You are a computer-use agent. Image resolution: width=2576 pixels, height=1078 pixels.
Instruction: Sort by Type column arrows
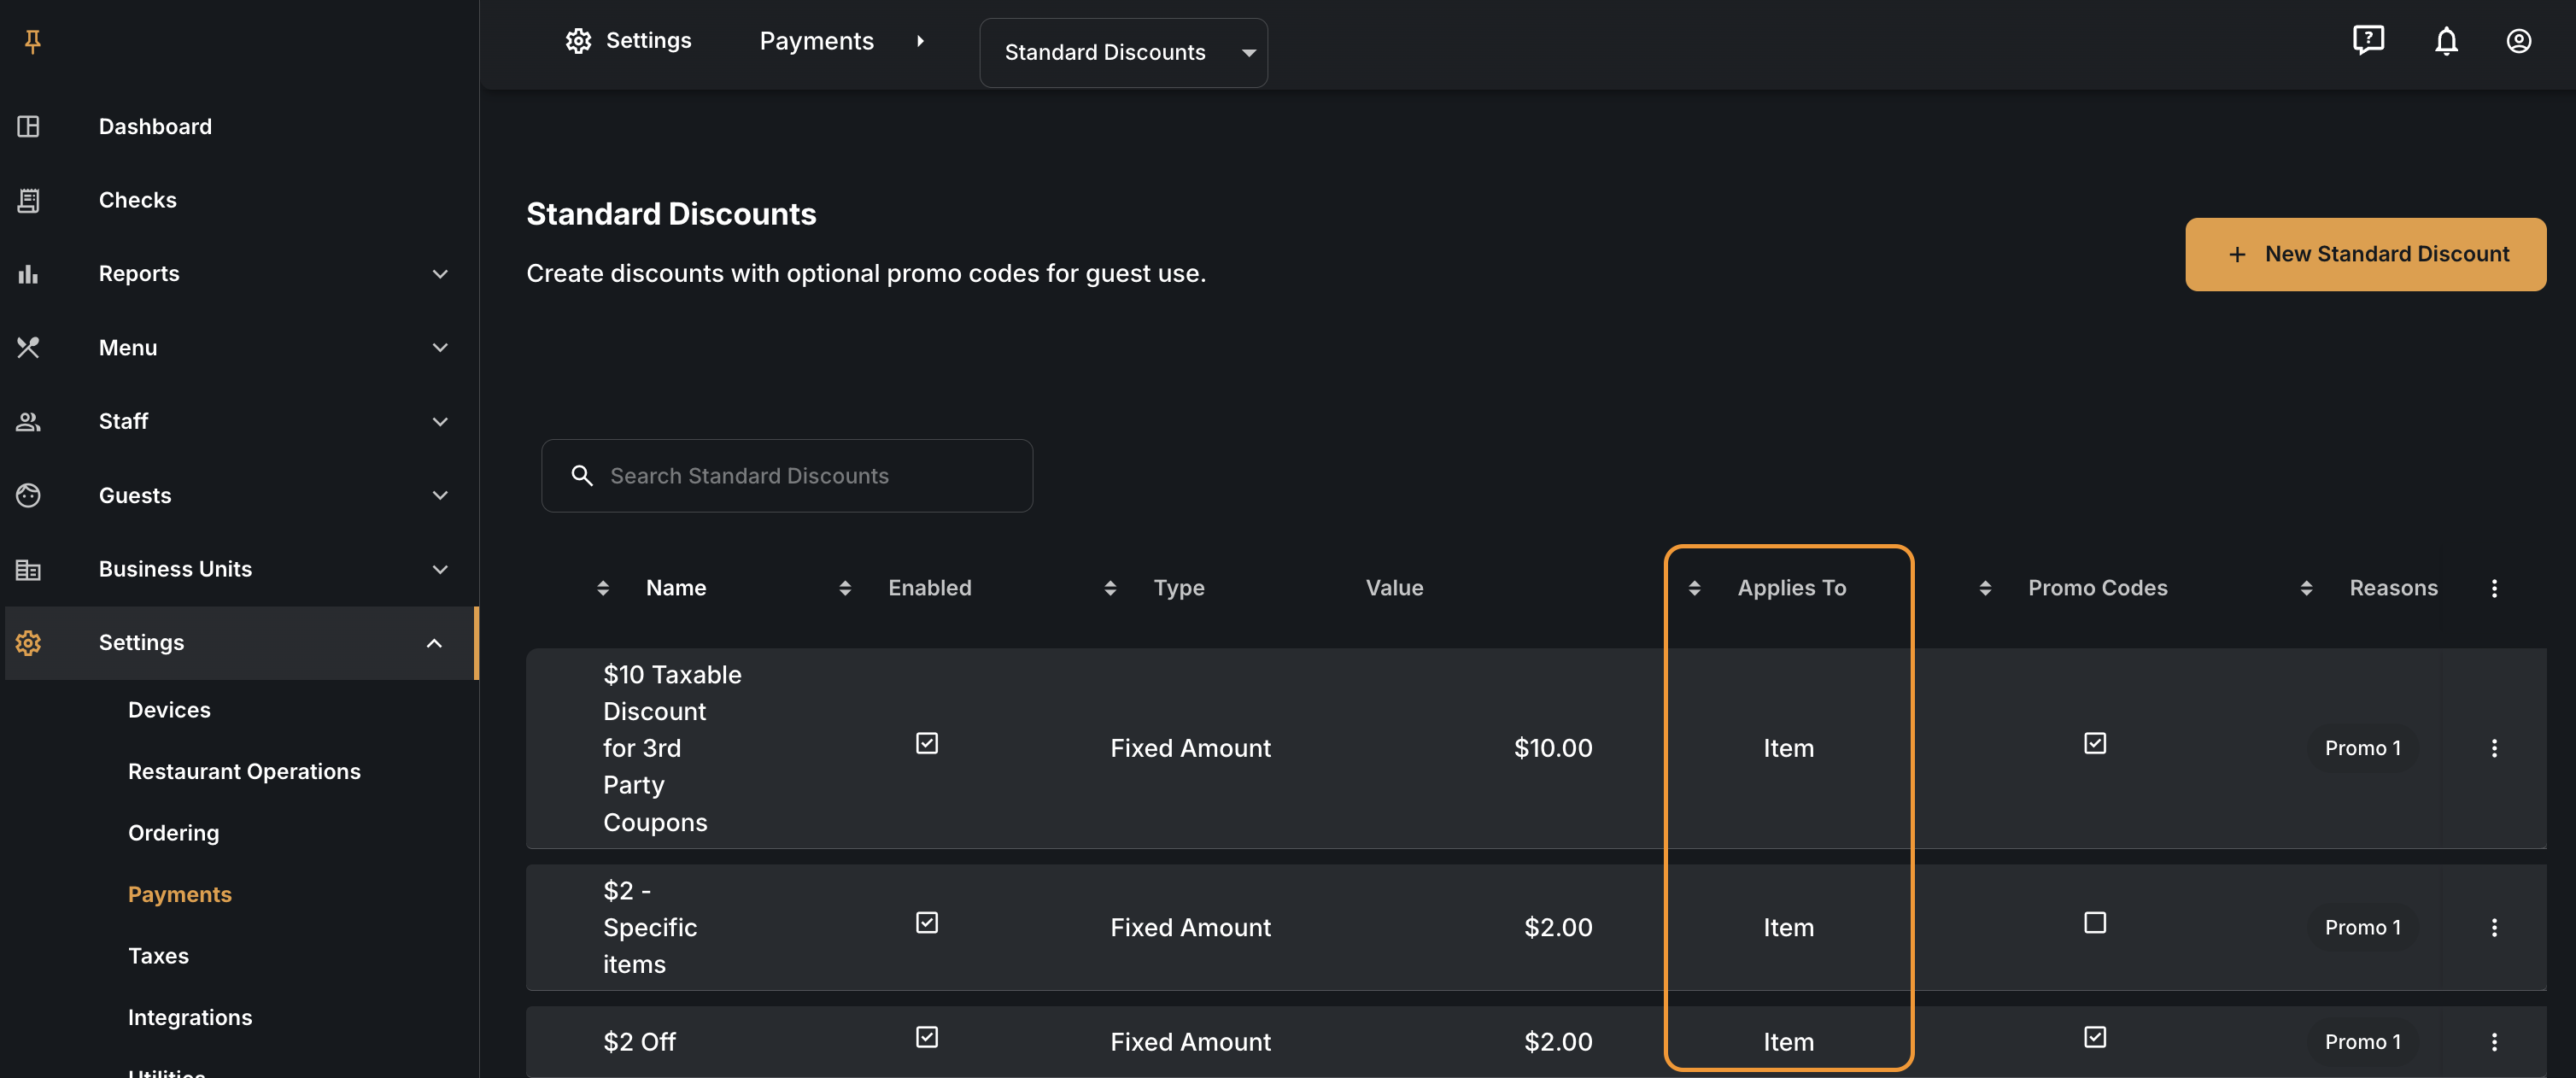pyautogui.click(x=1110, y=588)
